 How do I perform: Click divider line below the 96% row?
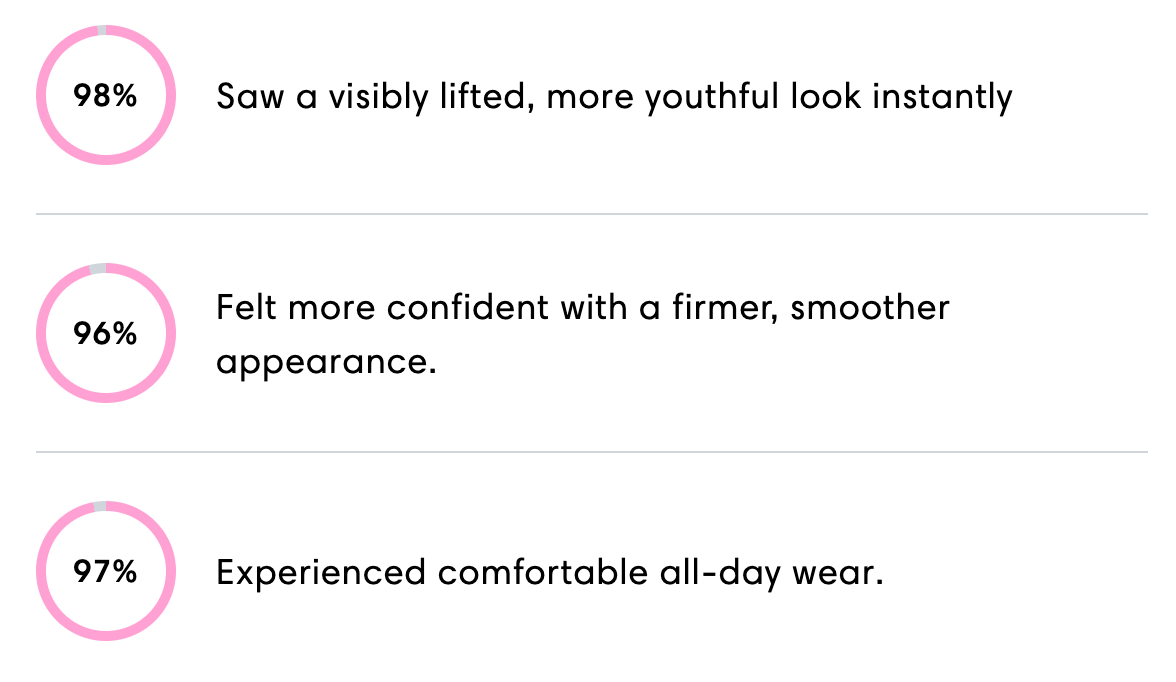click(x=592, y=452)
